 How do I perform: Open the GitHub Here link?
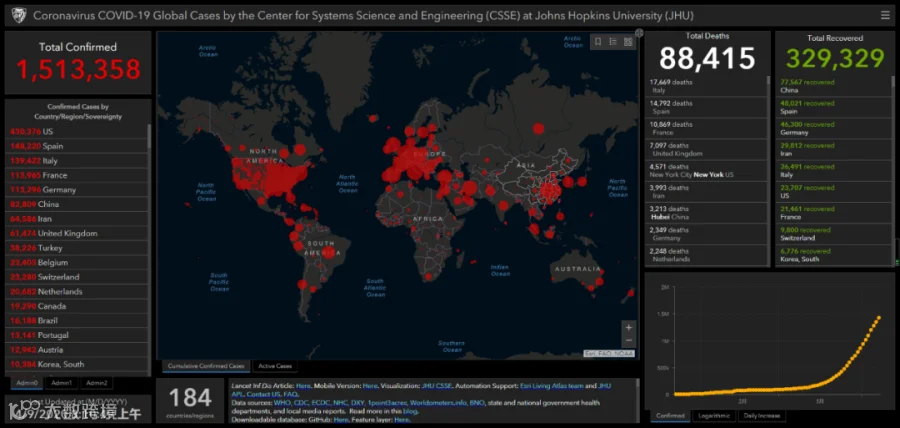(x=341, y=420)
